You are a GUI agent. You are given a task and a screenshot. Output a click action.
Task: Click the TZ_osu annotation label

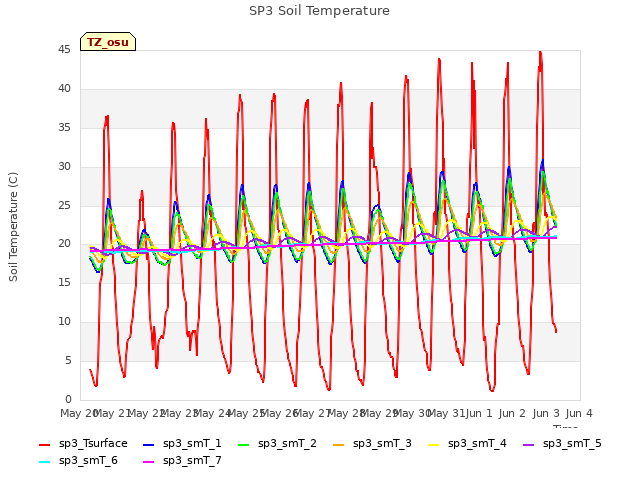108,42
